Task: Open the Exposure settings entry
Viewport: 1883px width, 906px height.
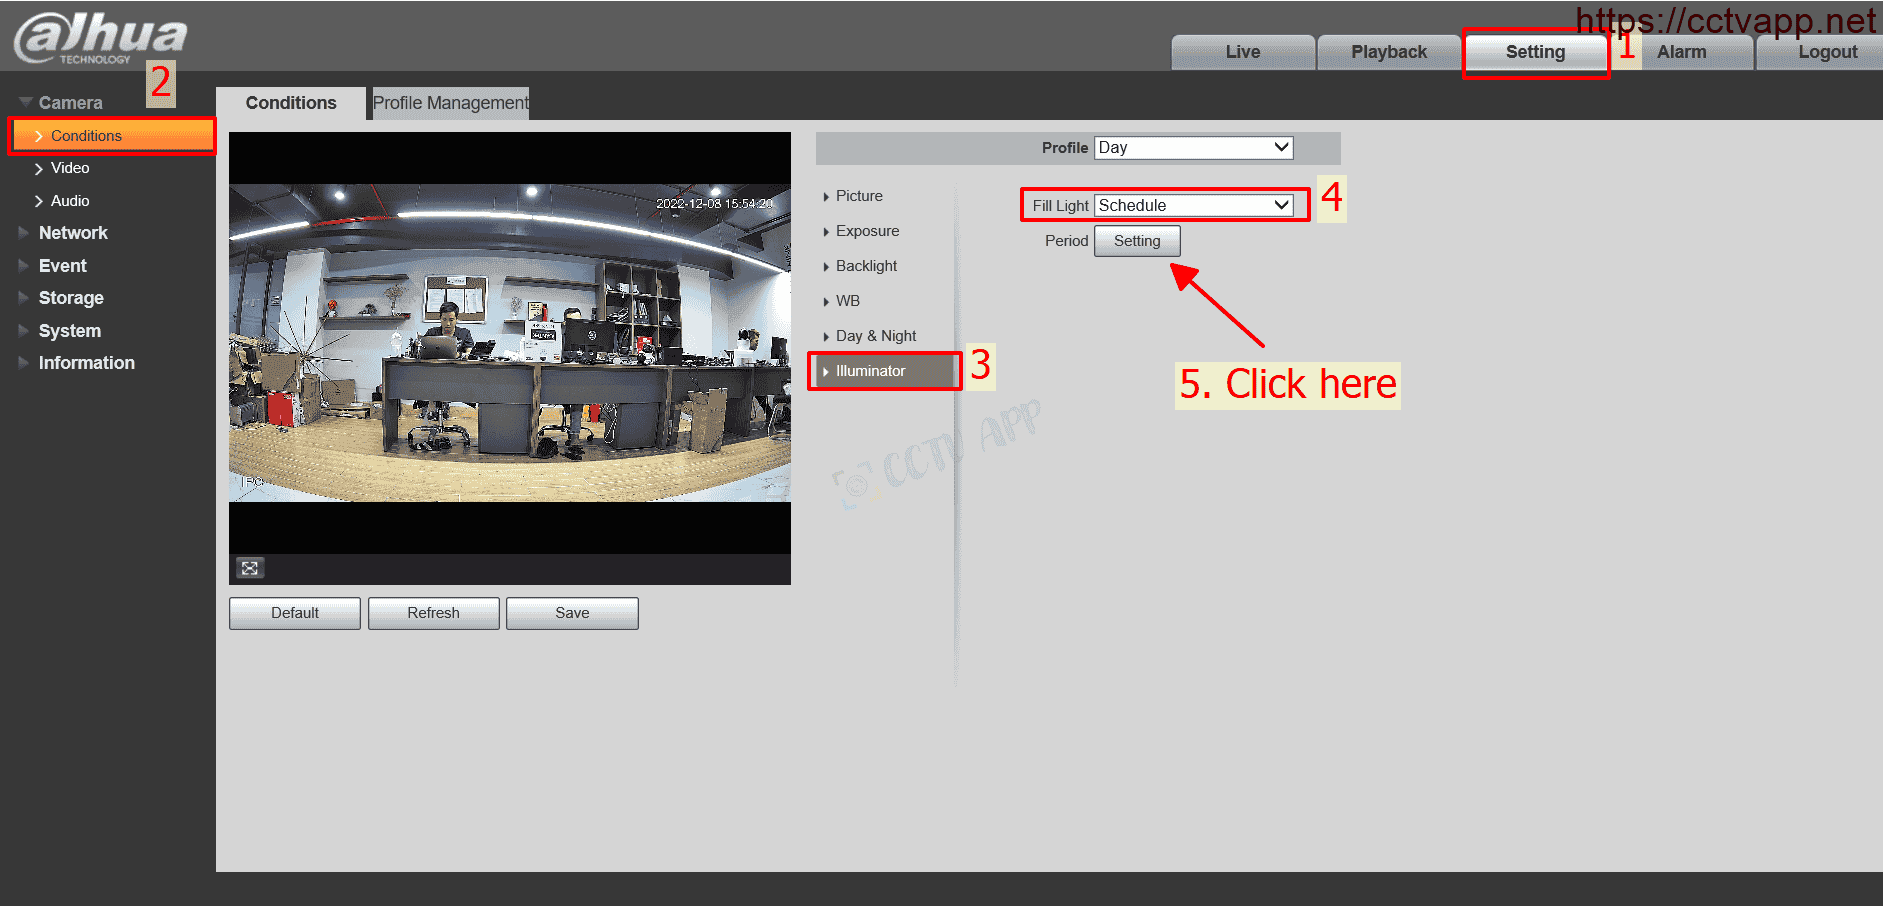Action: click(867, 231)
